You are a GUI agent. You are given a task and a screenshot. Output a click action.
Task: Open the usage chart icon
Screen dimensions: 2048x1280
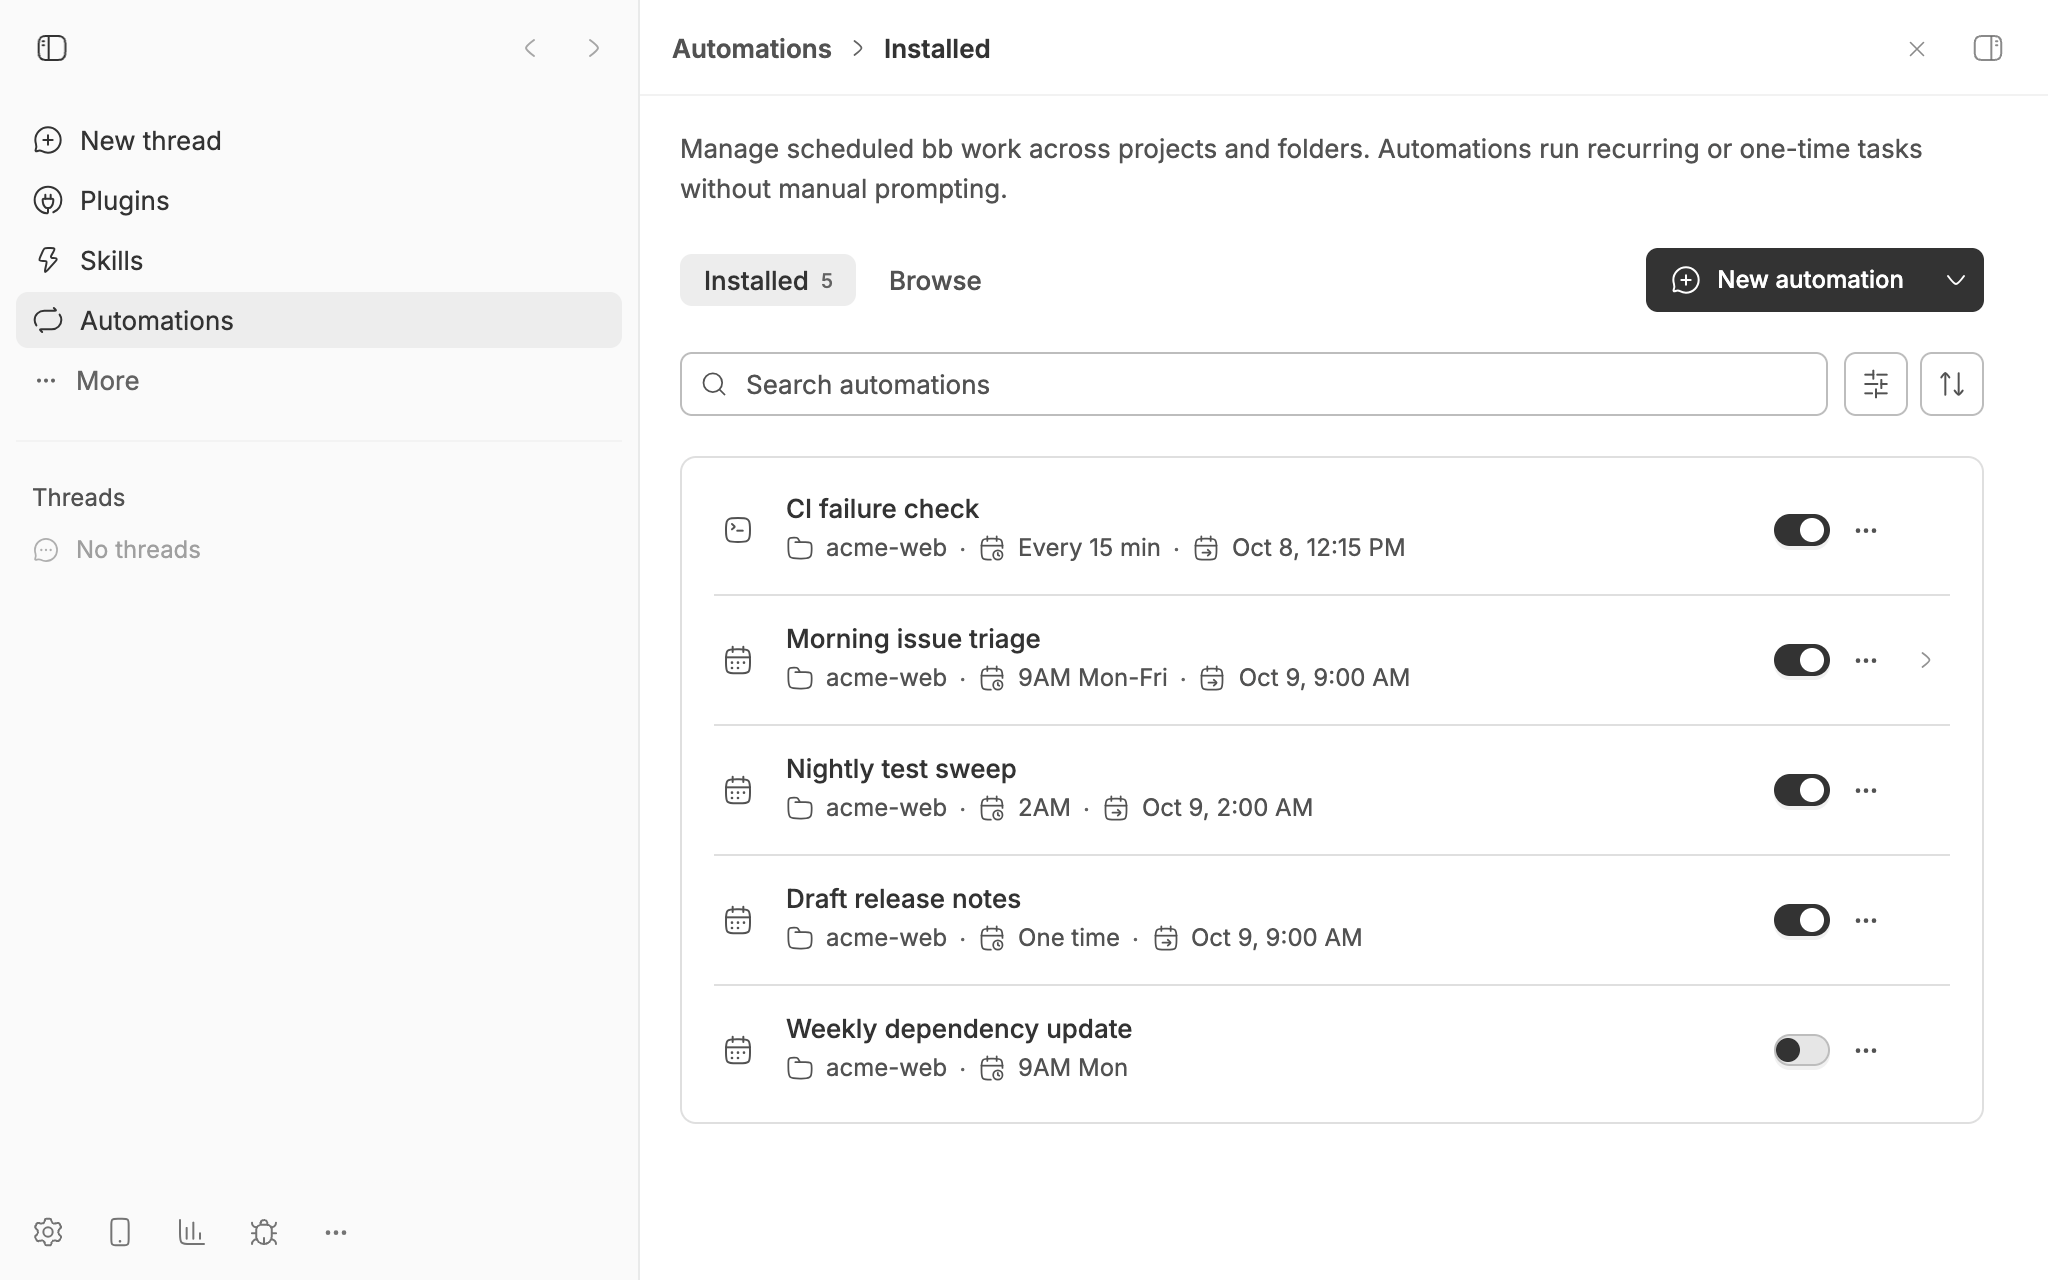pyautogui.click(x=192, y=1232)
